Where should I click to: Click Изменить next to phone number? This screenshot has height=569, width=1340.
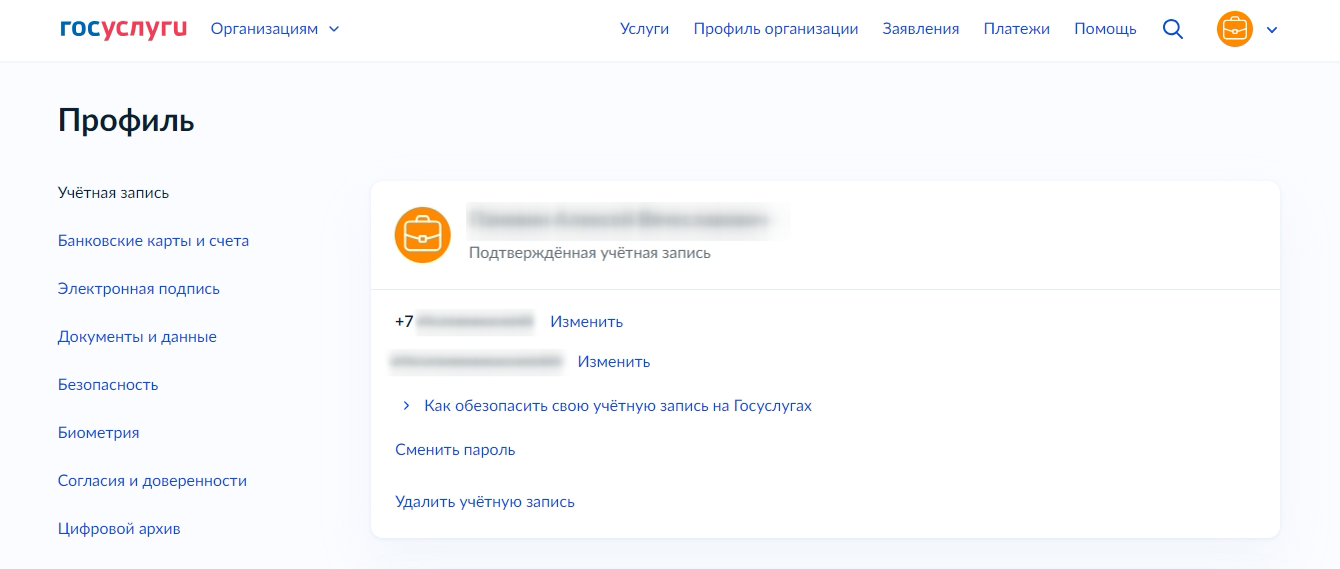[586, 322]
